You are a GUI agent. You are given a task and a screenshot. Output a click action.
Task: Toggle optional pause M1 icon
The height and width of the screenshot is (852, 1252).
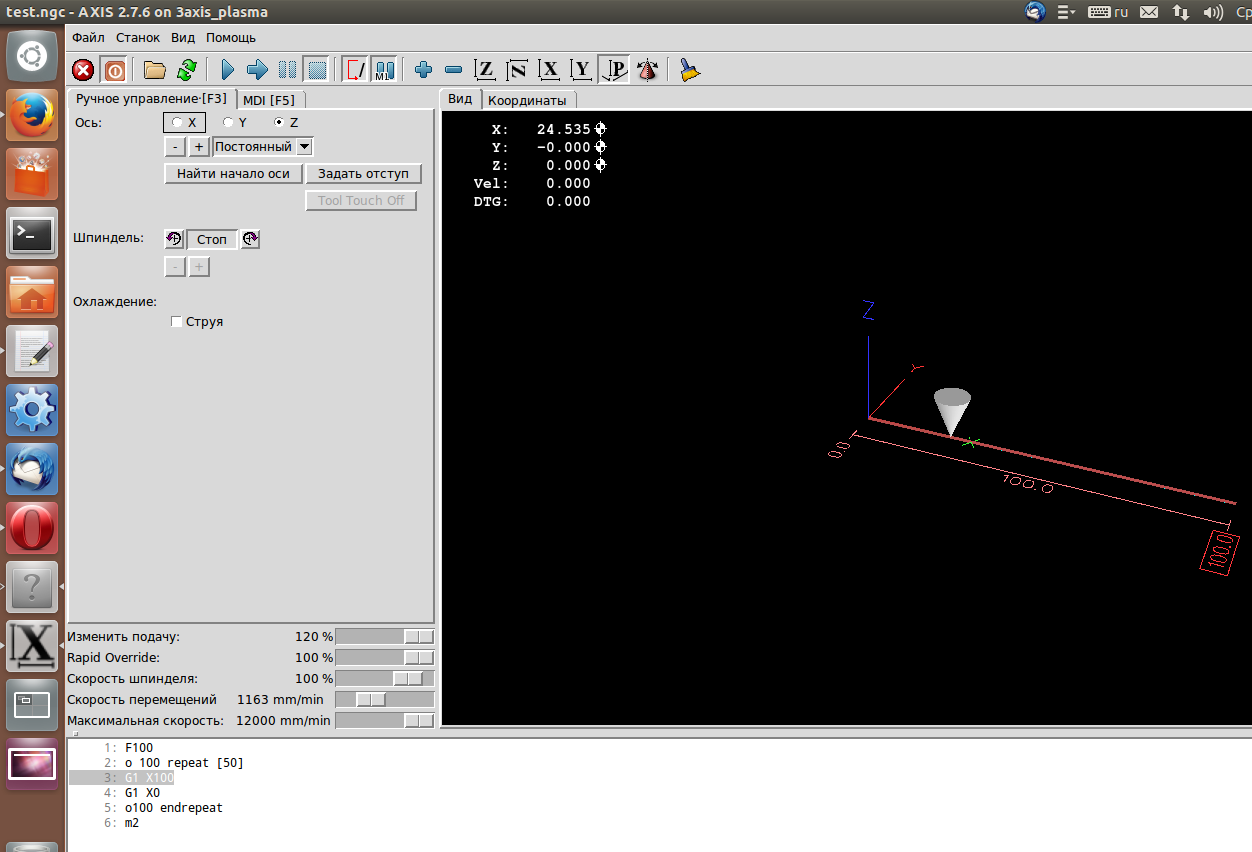(x=385, y=70)
